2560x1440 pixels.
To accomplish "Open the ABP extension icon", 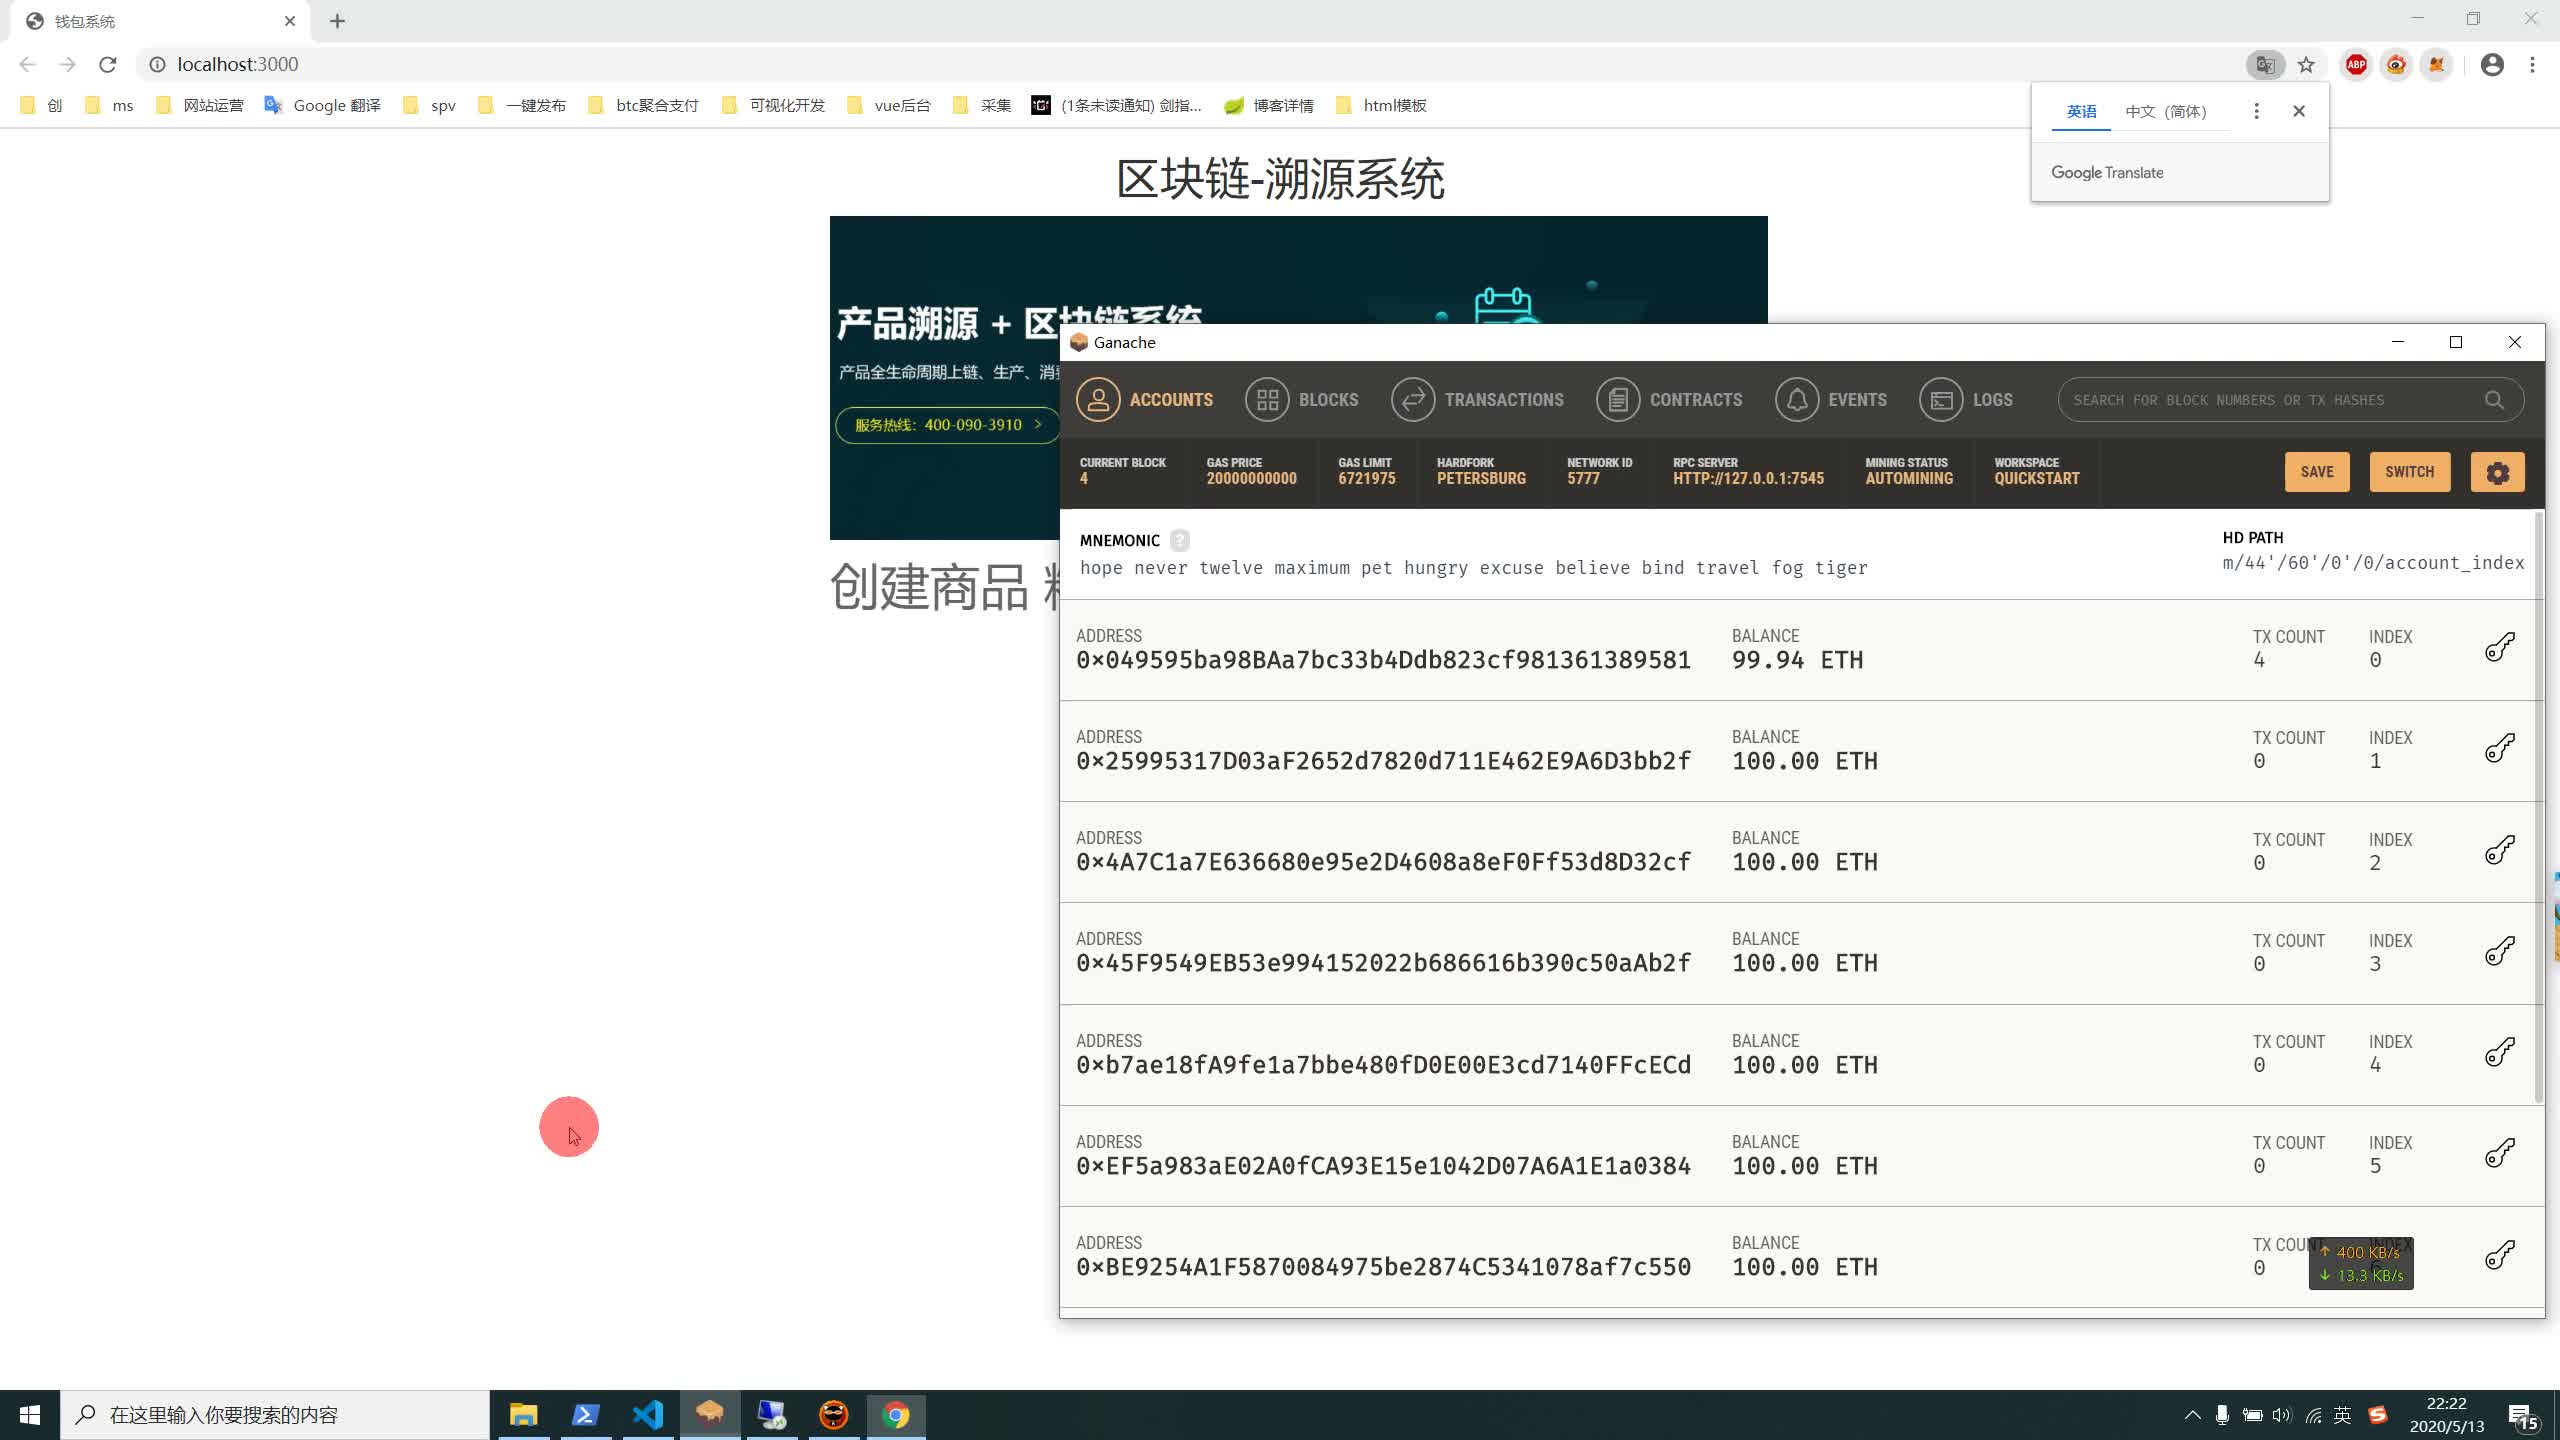I will tap(2356, 65).
